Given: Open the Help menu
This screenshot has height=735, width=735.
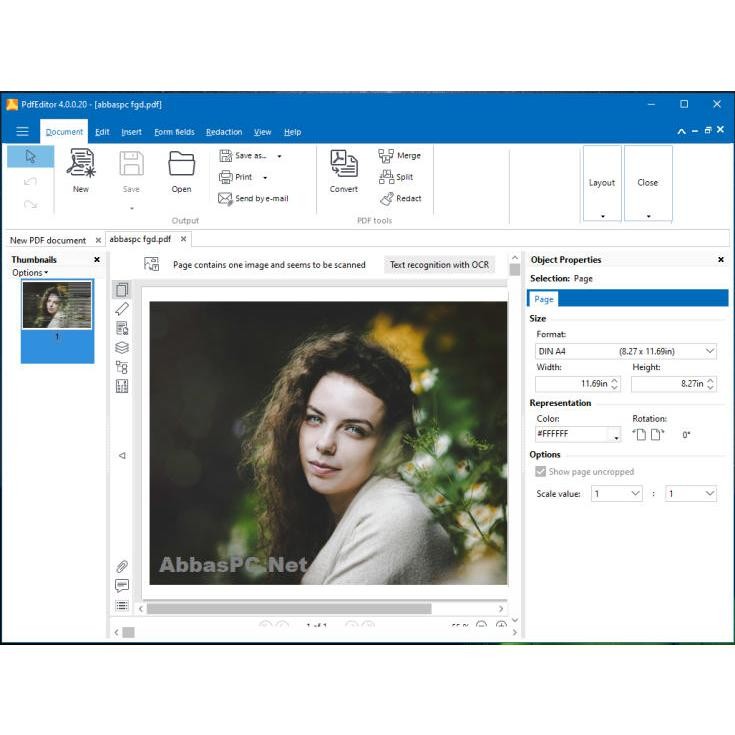Looking at the screenshot, I should coord(292,132).
